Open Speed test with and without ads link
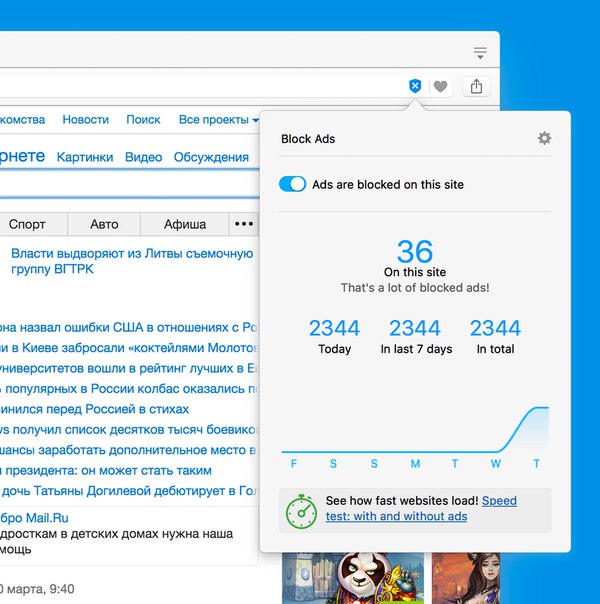Screen dimensions: 600x604 coord(420,508)
